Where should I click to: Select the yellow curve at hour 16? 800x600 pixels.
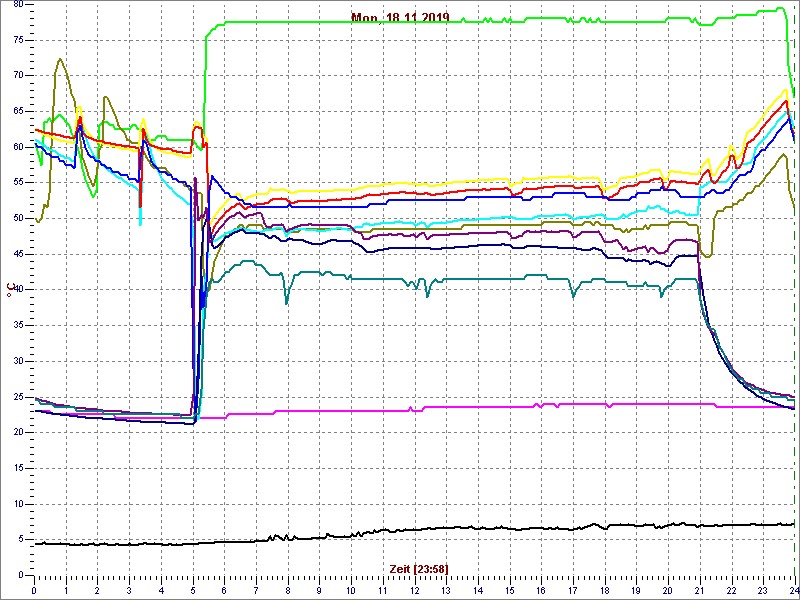541,178
